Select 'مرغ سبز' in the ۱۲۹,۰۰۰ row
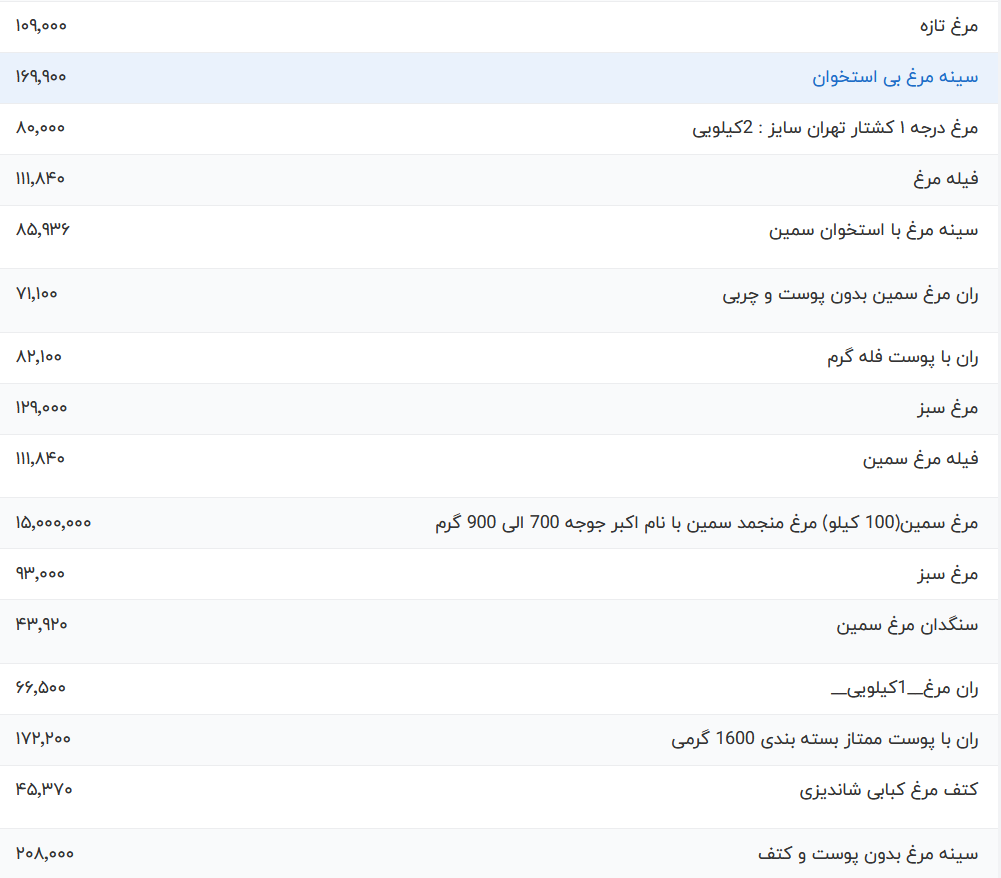The width and height of the screenshot is (1001, 878). tap(948, 408)
